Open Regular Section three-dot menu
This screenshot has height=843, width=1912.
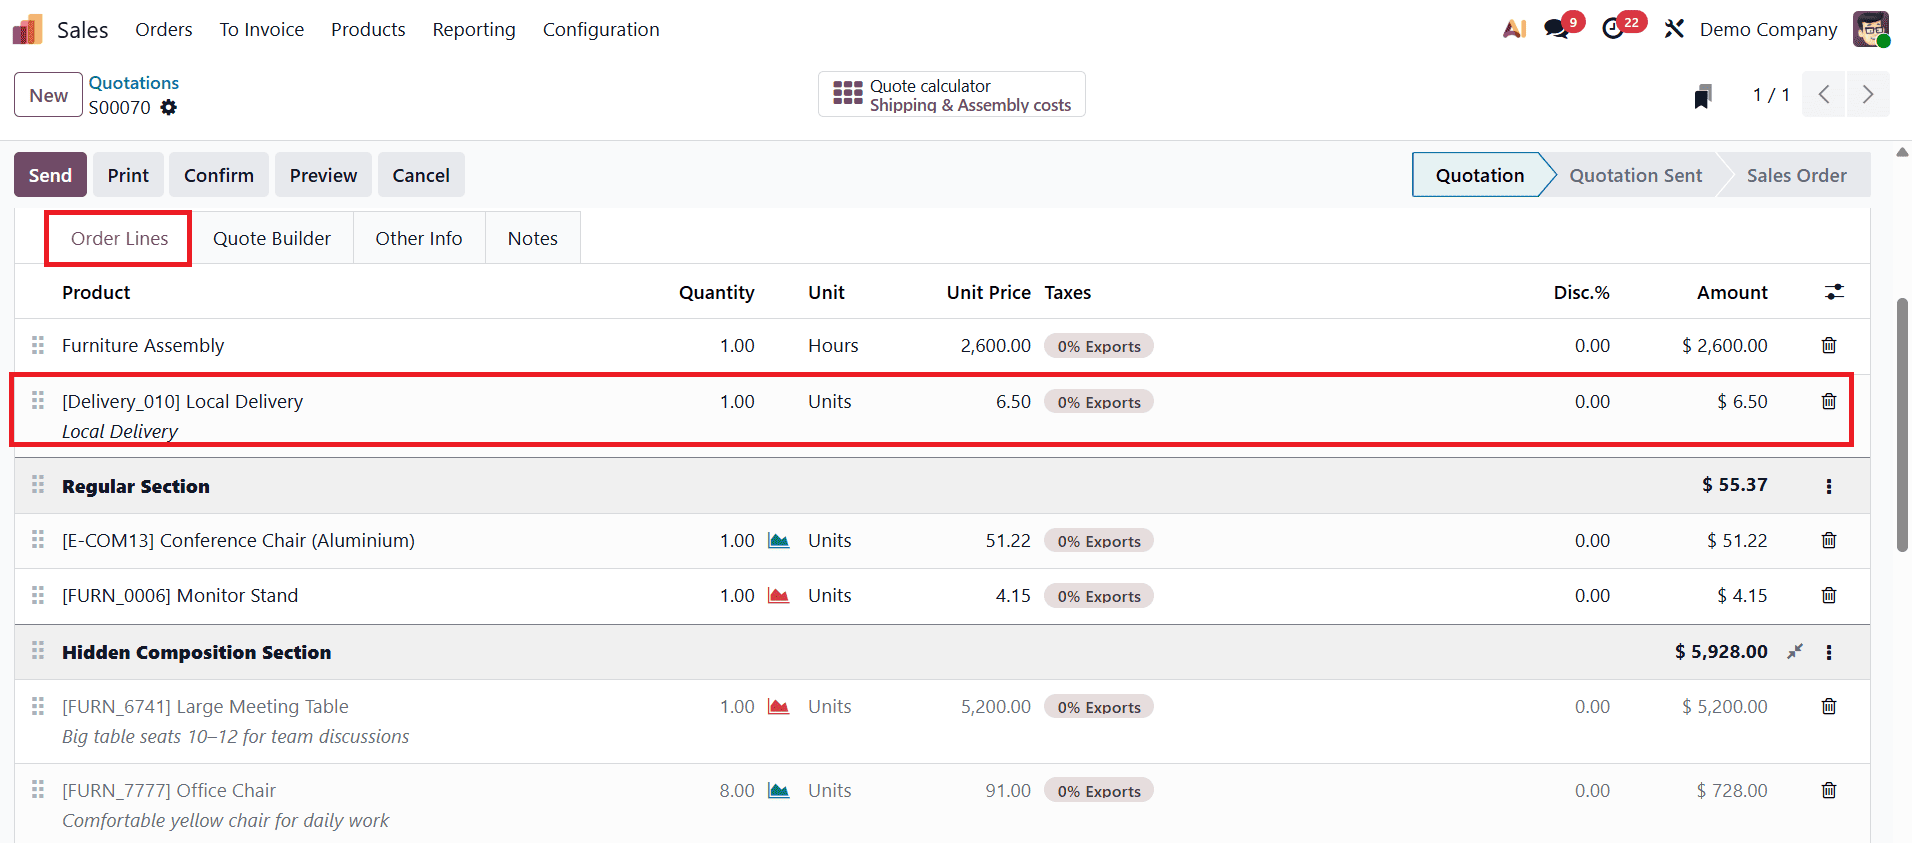1829,486
